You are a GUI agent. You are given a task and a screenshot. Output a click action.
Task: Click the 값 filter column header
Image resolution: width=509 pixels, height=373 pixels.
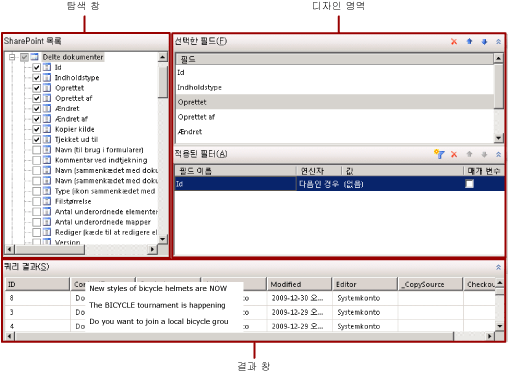[403, 171]
